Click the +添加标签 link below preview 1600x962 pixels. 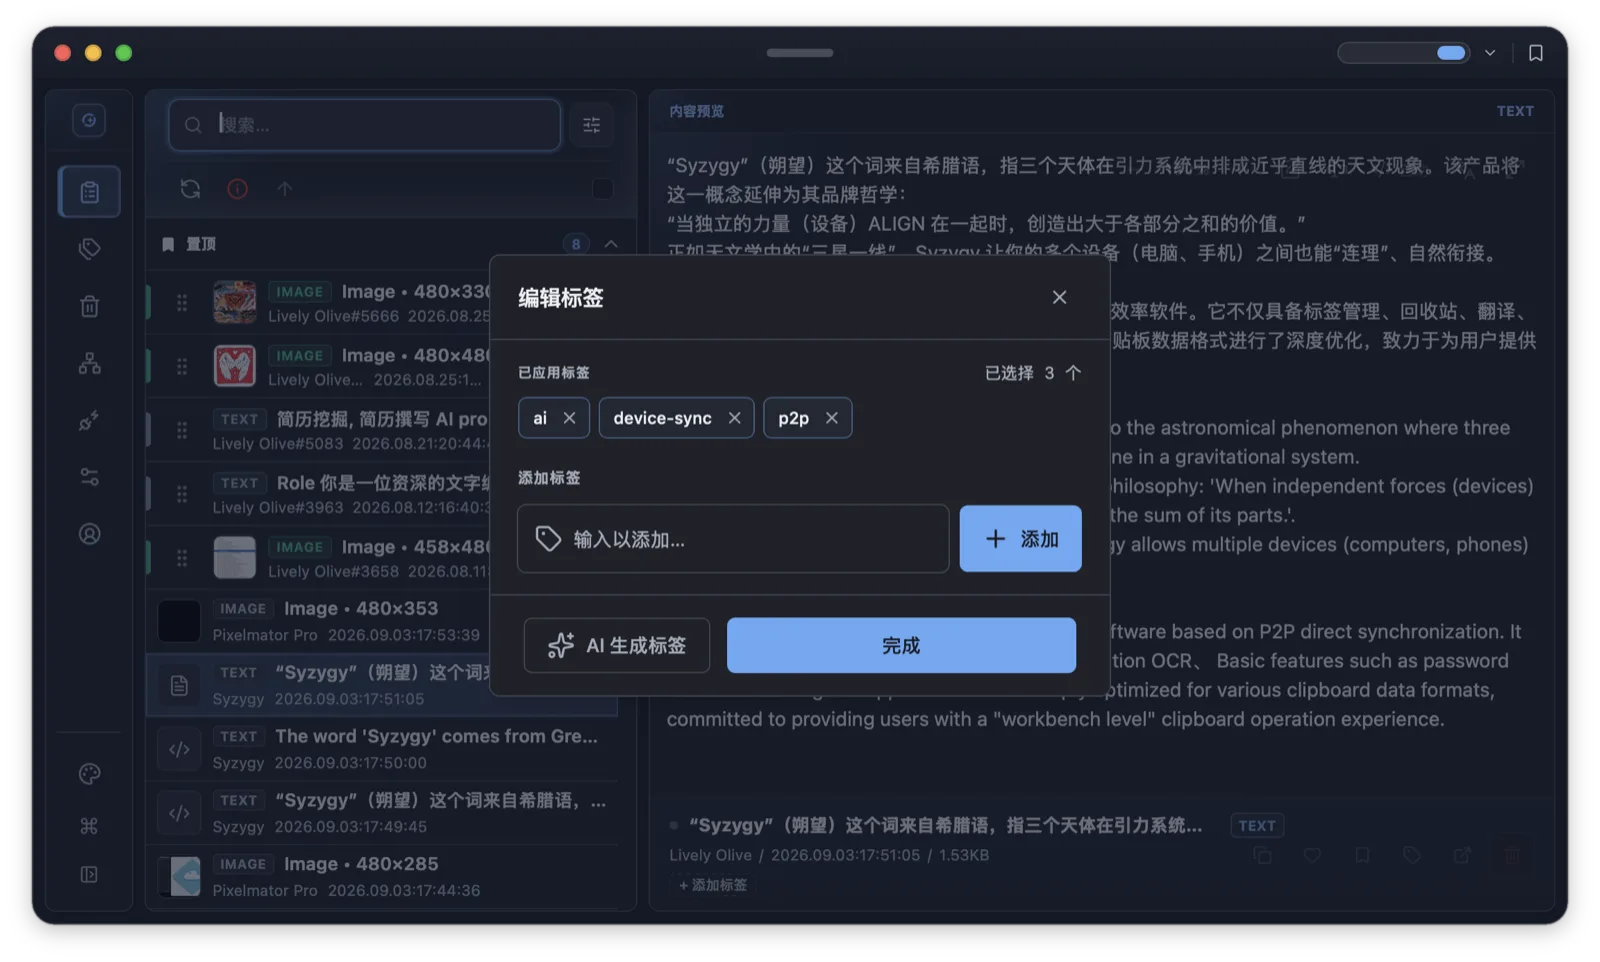713,885
